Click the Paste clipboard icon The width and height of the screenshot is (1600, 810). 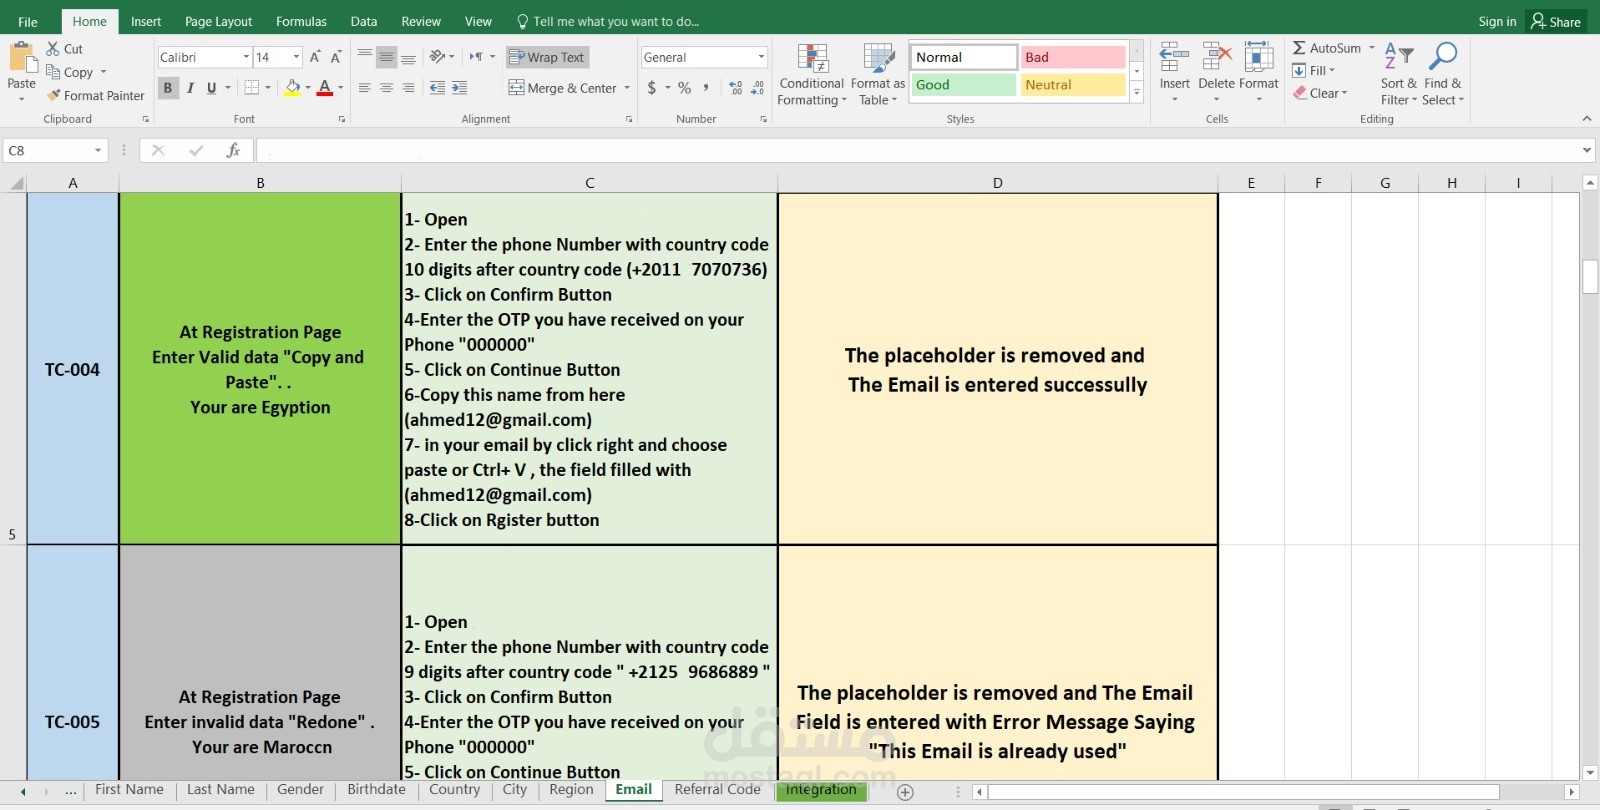[21, 56]
